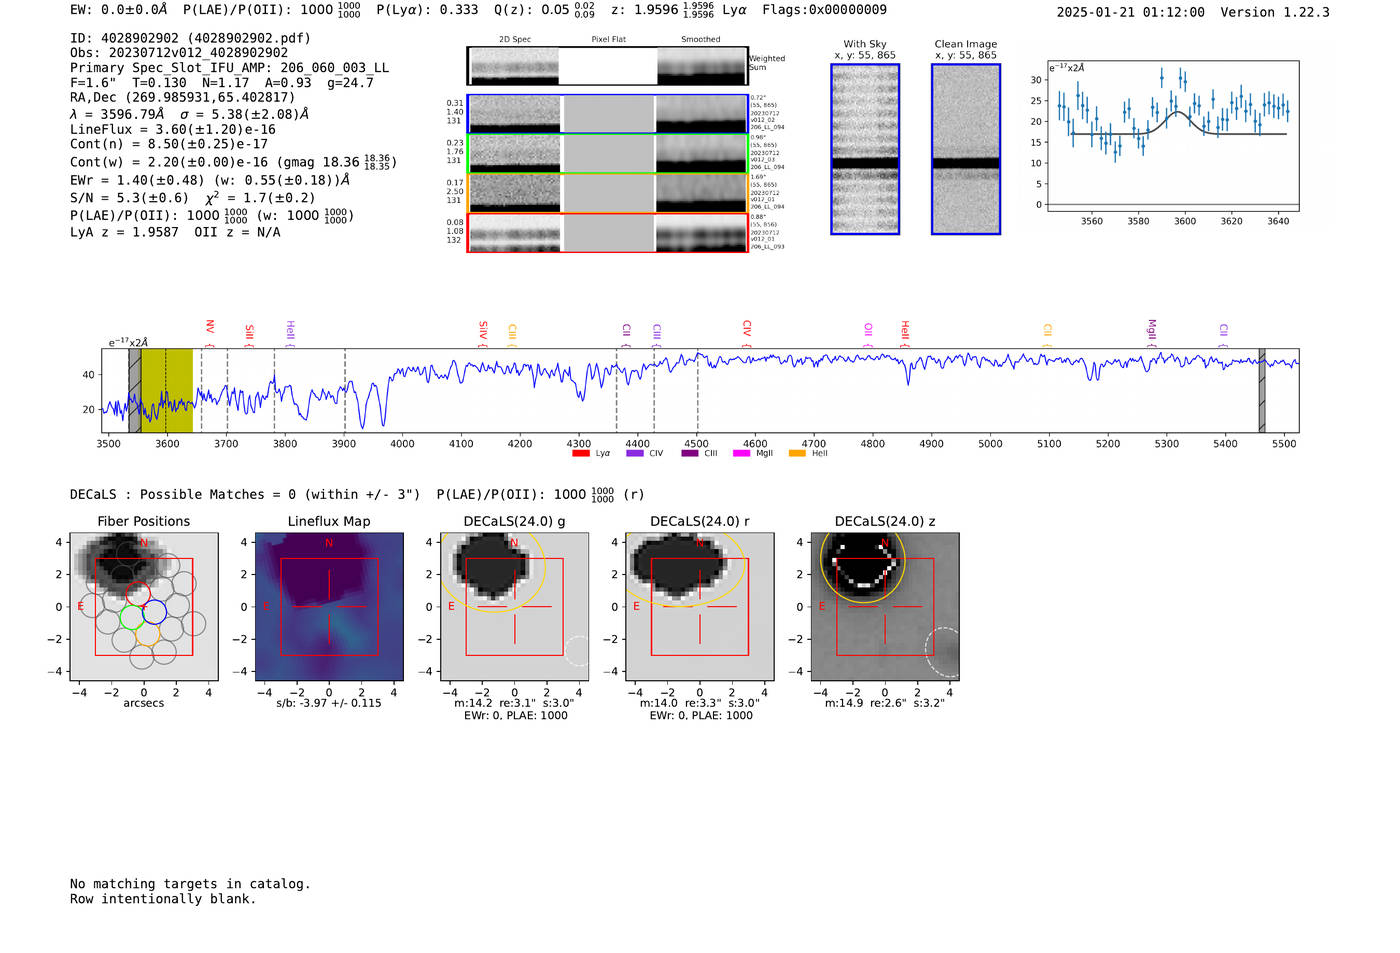Click the green fiber circle in Fiber Positions
Viewport: 1400px width, 953px height.
coord(132,617)
